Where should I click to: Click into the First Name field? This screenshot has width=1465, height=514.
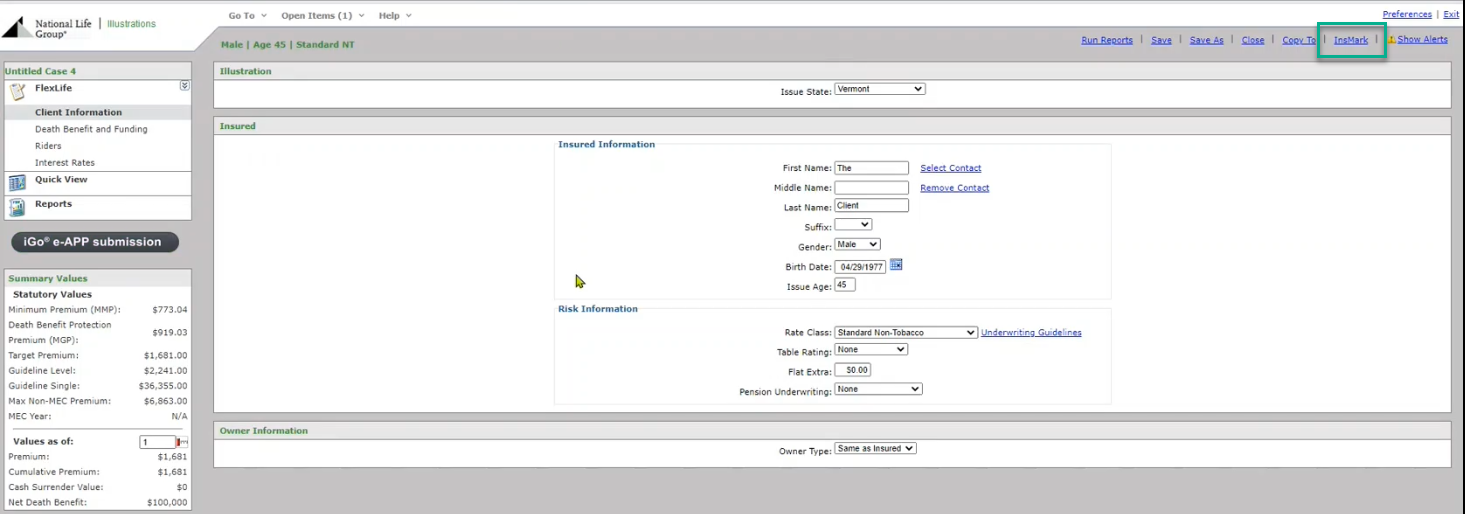pyautogui.click(x=871, y=168)
